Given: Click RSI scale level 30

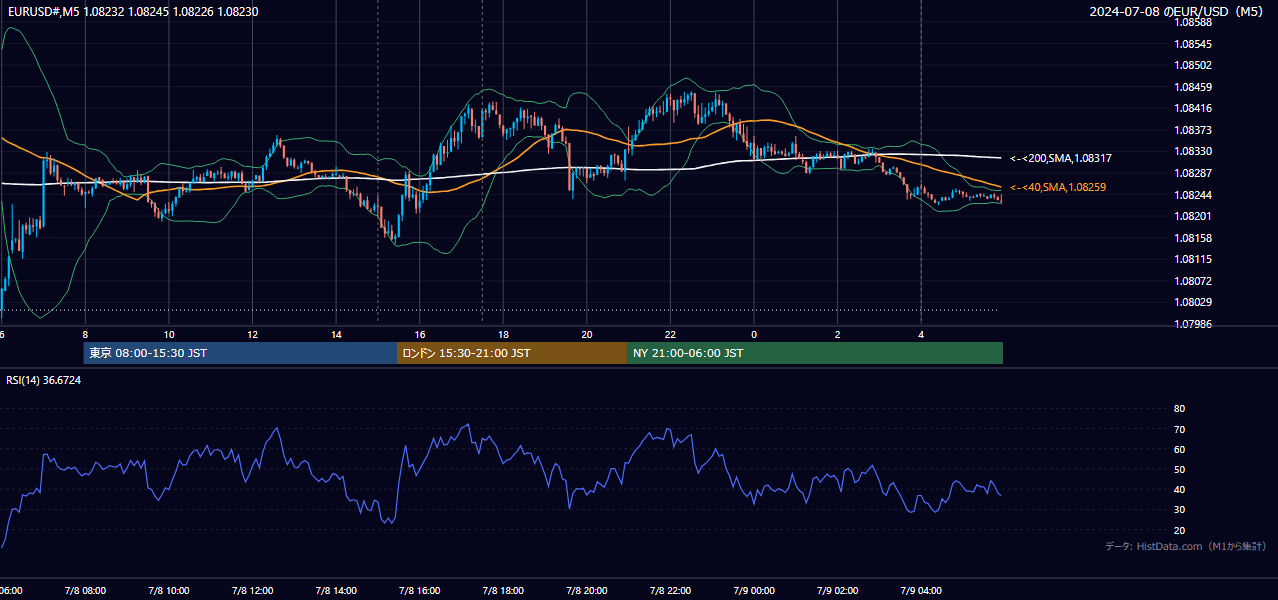Looking at the screenshot, I should point(1179,510).
